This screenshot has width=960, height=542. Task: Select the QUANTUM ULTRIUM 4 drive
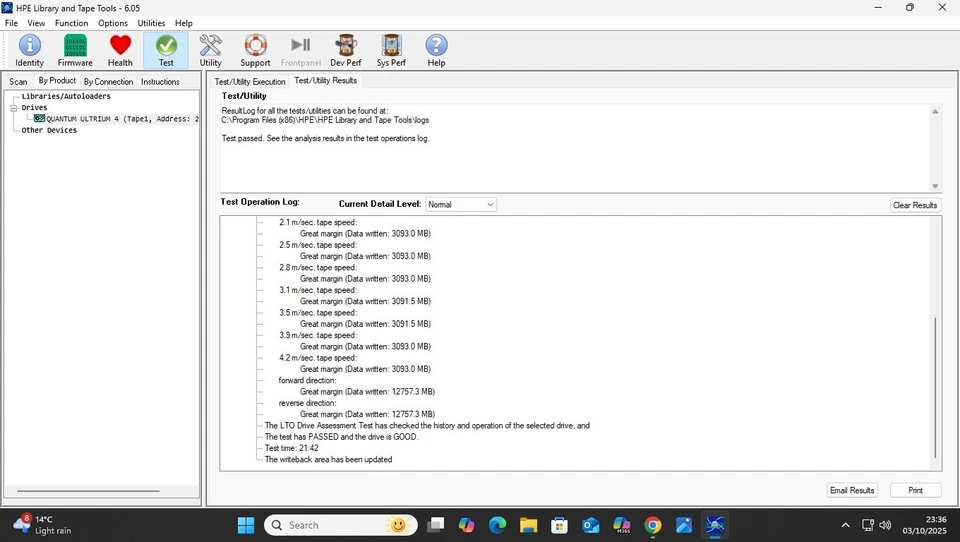(116, 119)
